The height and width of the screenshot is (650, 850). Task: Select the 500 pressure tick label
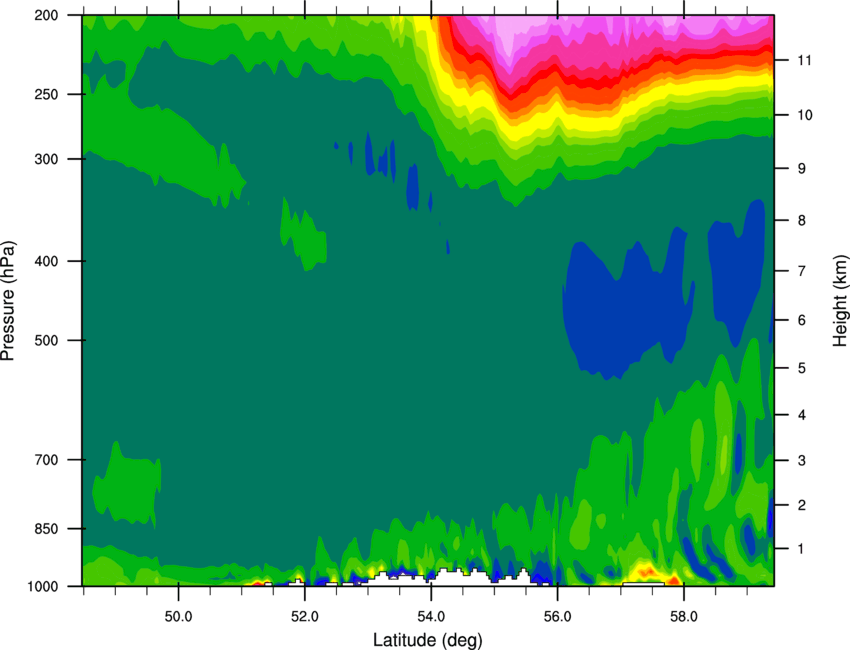click(46, 340)
